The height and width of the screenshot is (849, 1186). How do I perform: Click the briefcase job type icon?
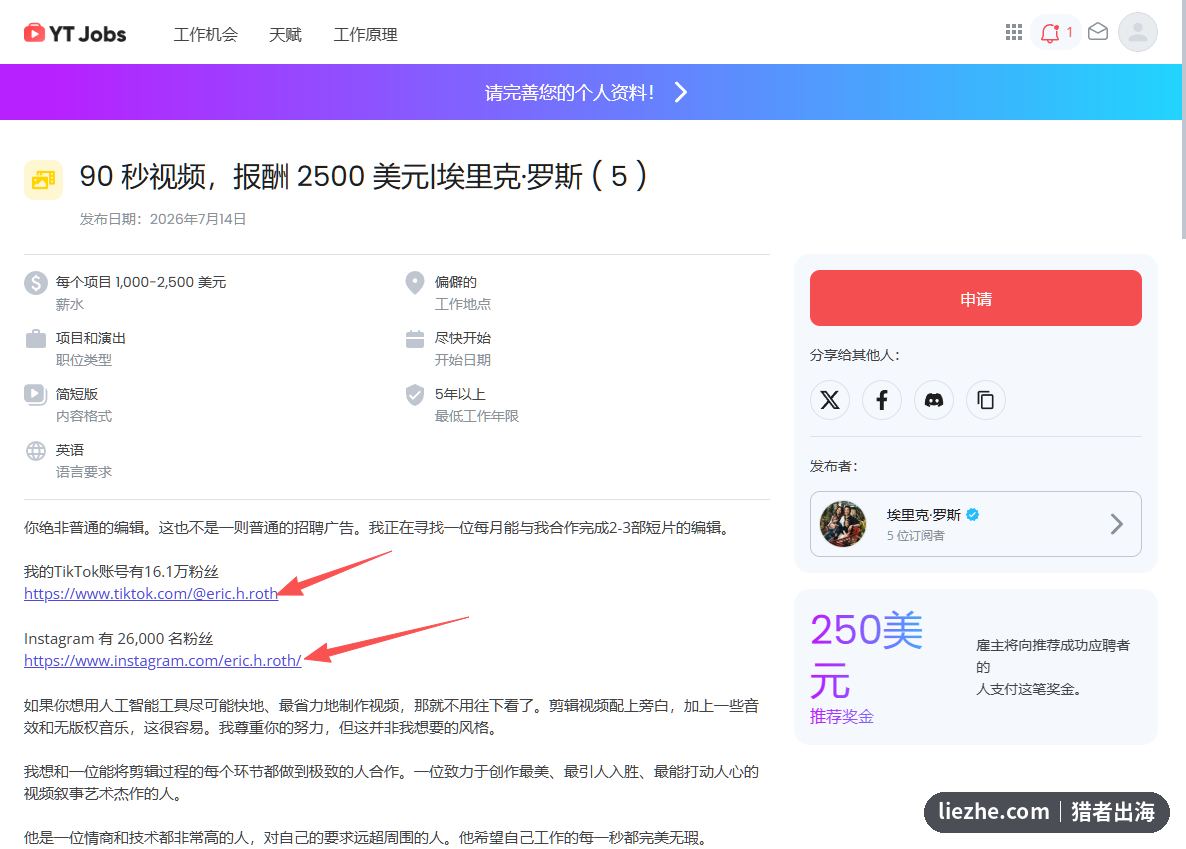36,338
